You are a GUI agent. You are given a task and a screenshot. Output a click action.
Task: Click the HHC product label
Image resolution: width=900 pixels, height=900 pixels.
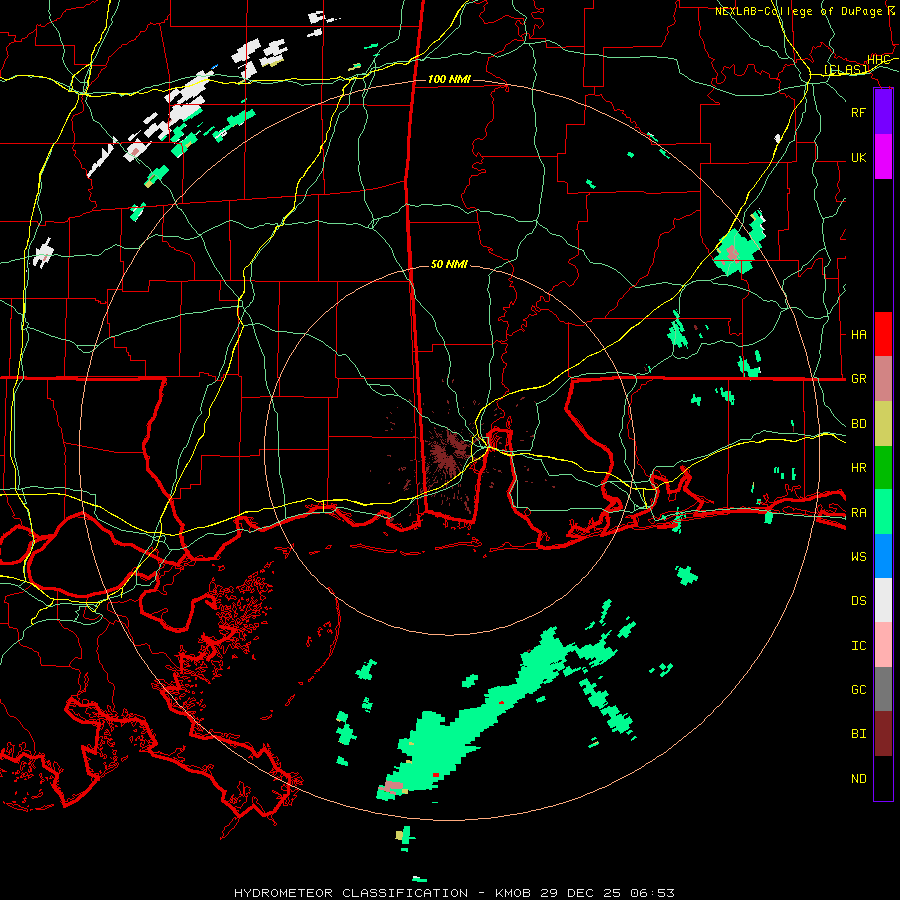tap(878, 60)
